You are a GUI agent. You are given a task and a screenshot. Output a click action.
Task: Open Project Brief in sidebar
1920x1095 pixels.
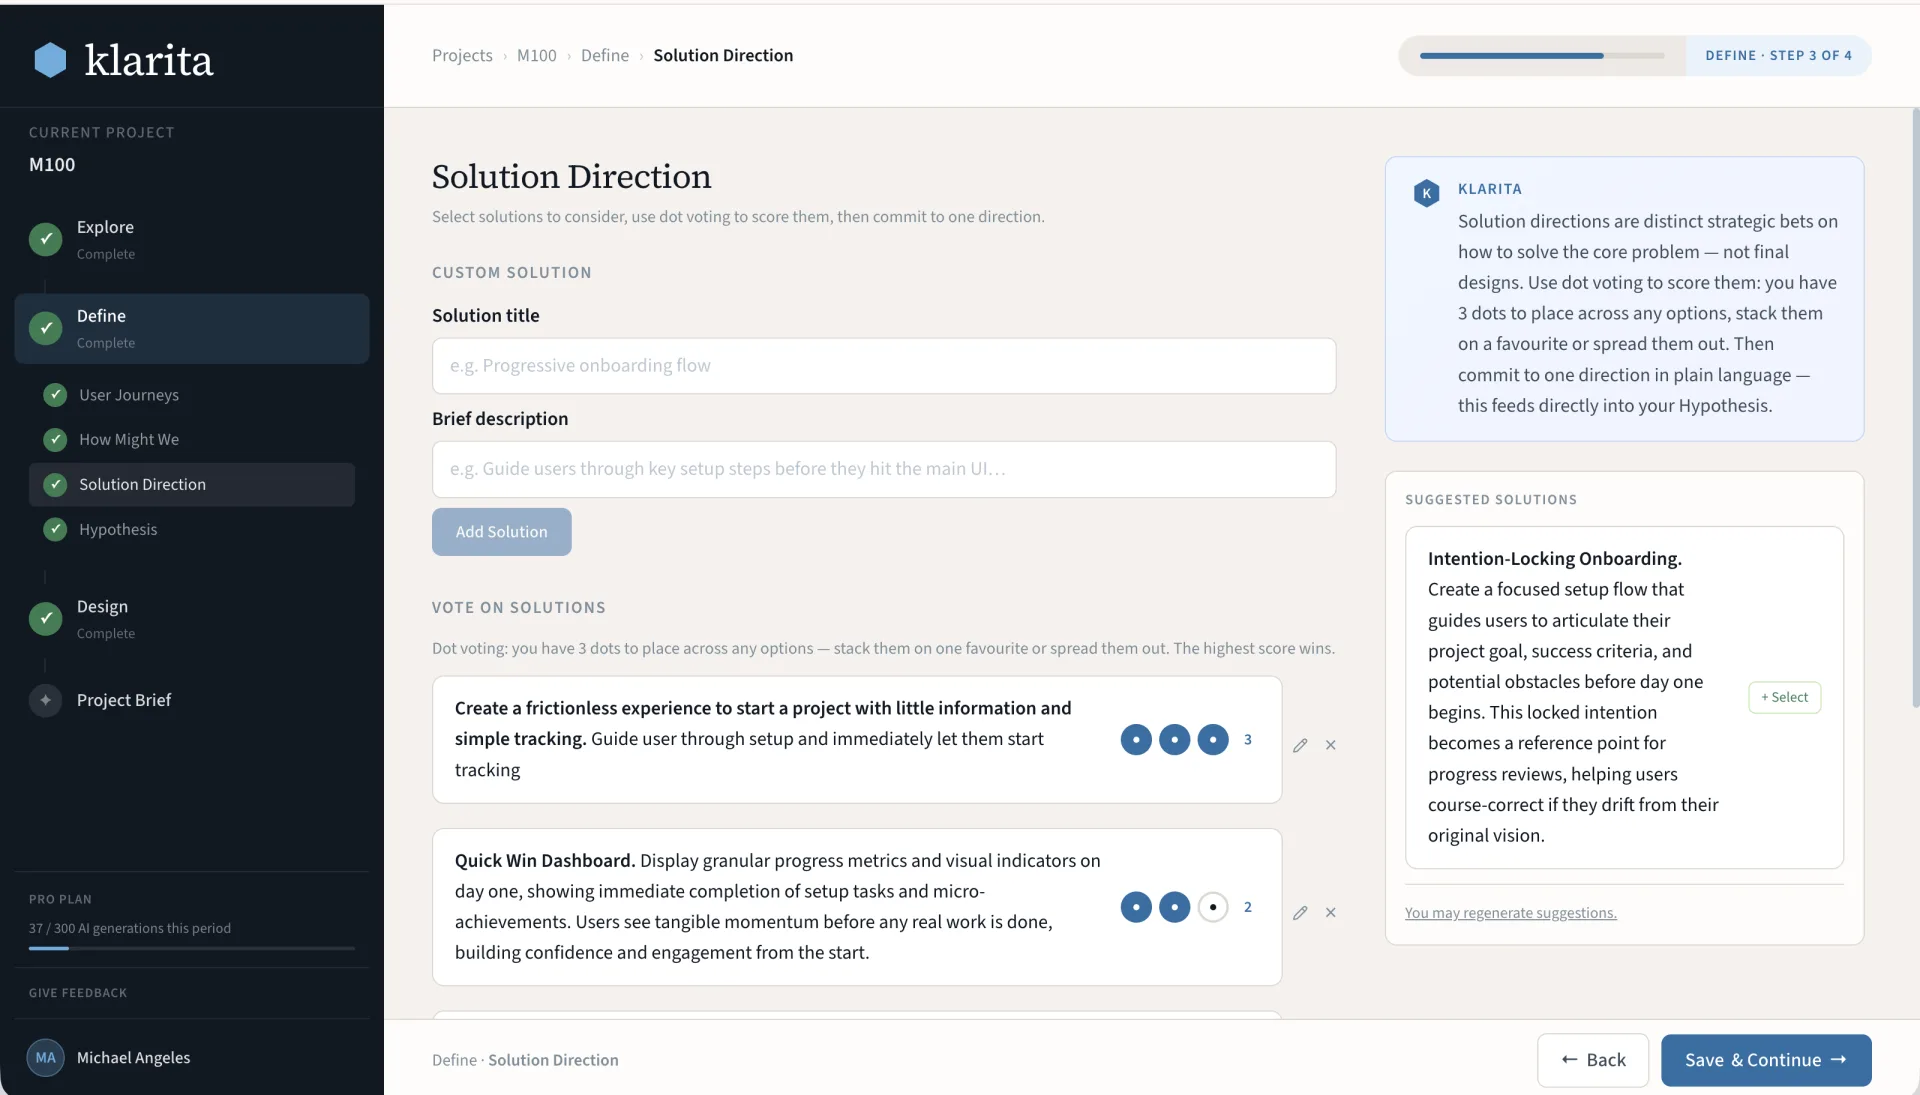pyautogui.click(x=192, y=700)
